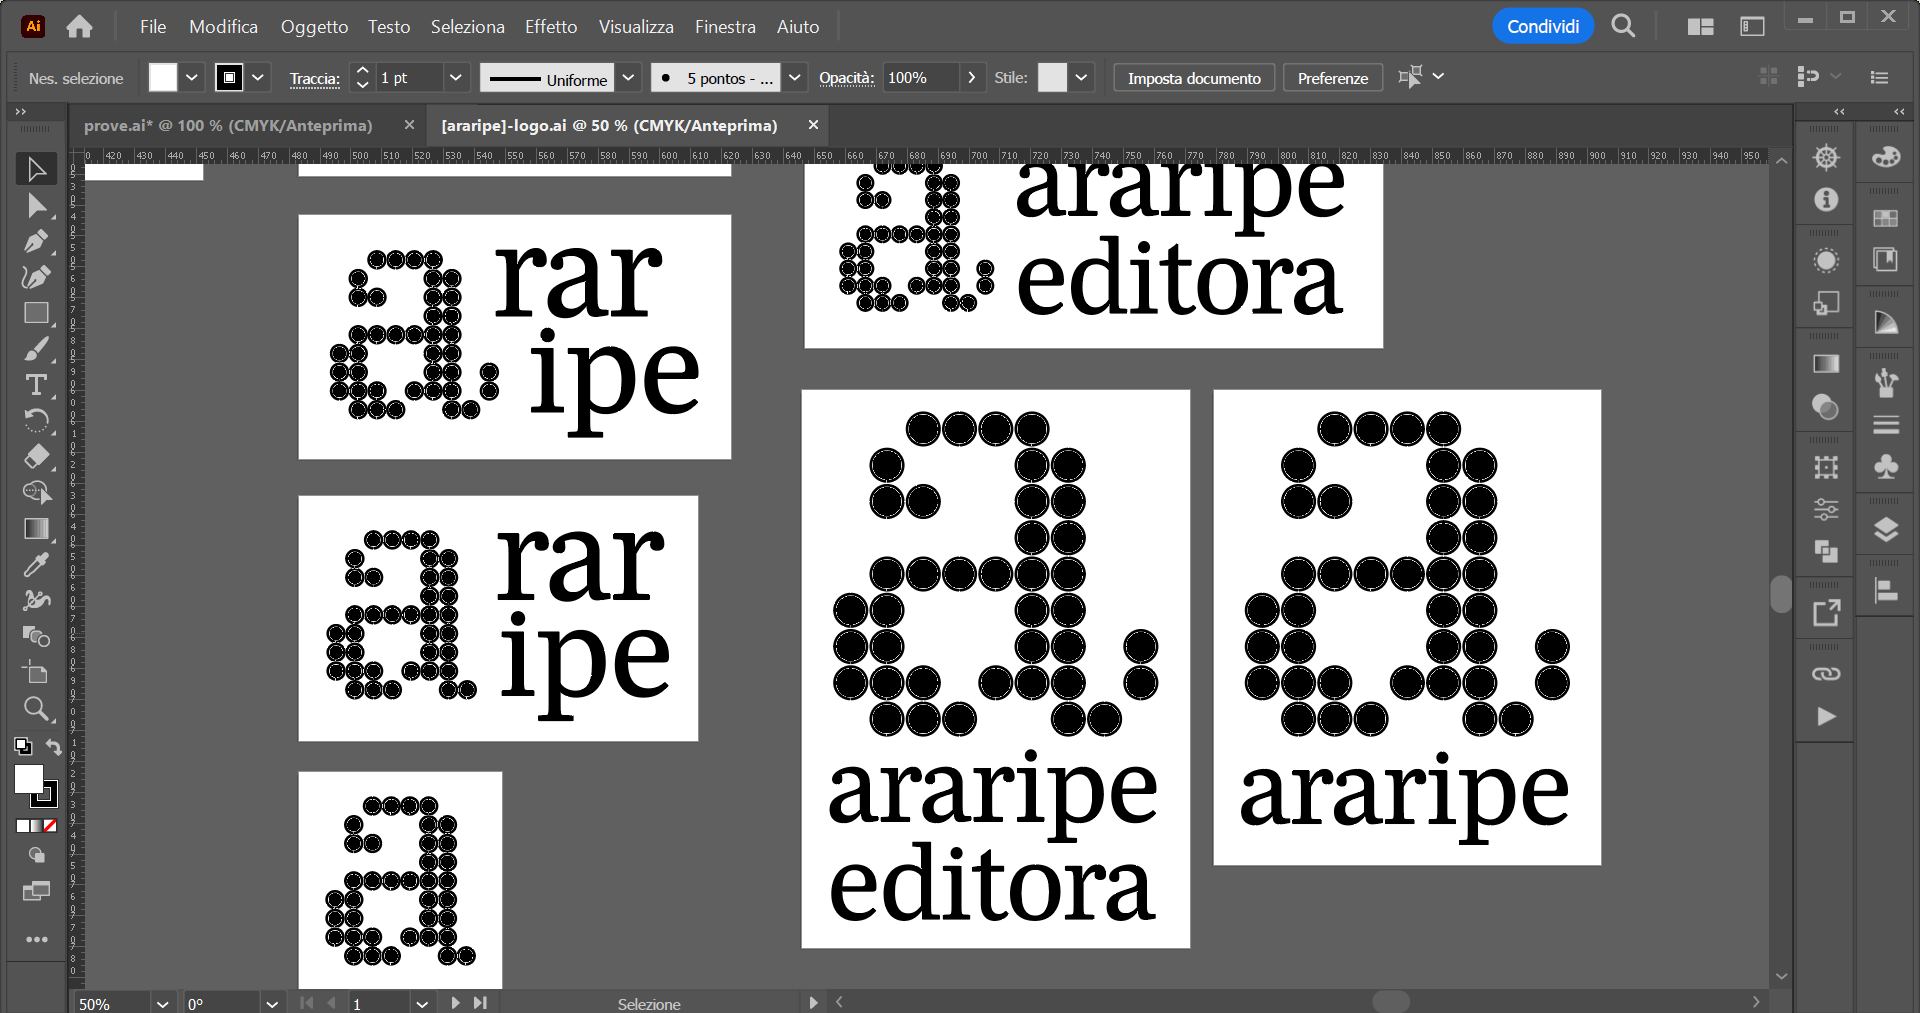Click the white fill swatch in control bar
The height and width of the screenshot is (1013, 1920).
coord(163,77)
